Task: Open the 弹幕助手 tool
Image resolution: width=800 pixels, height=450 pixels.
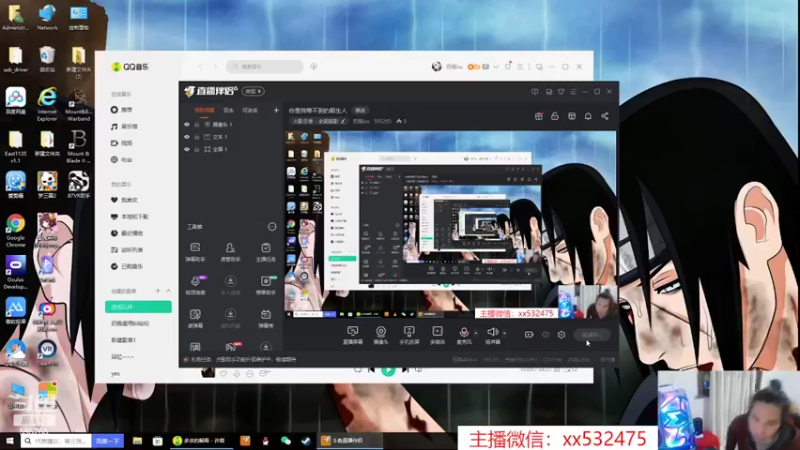Action: (195, 252)
